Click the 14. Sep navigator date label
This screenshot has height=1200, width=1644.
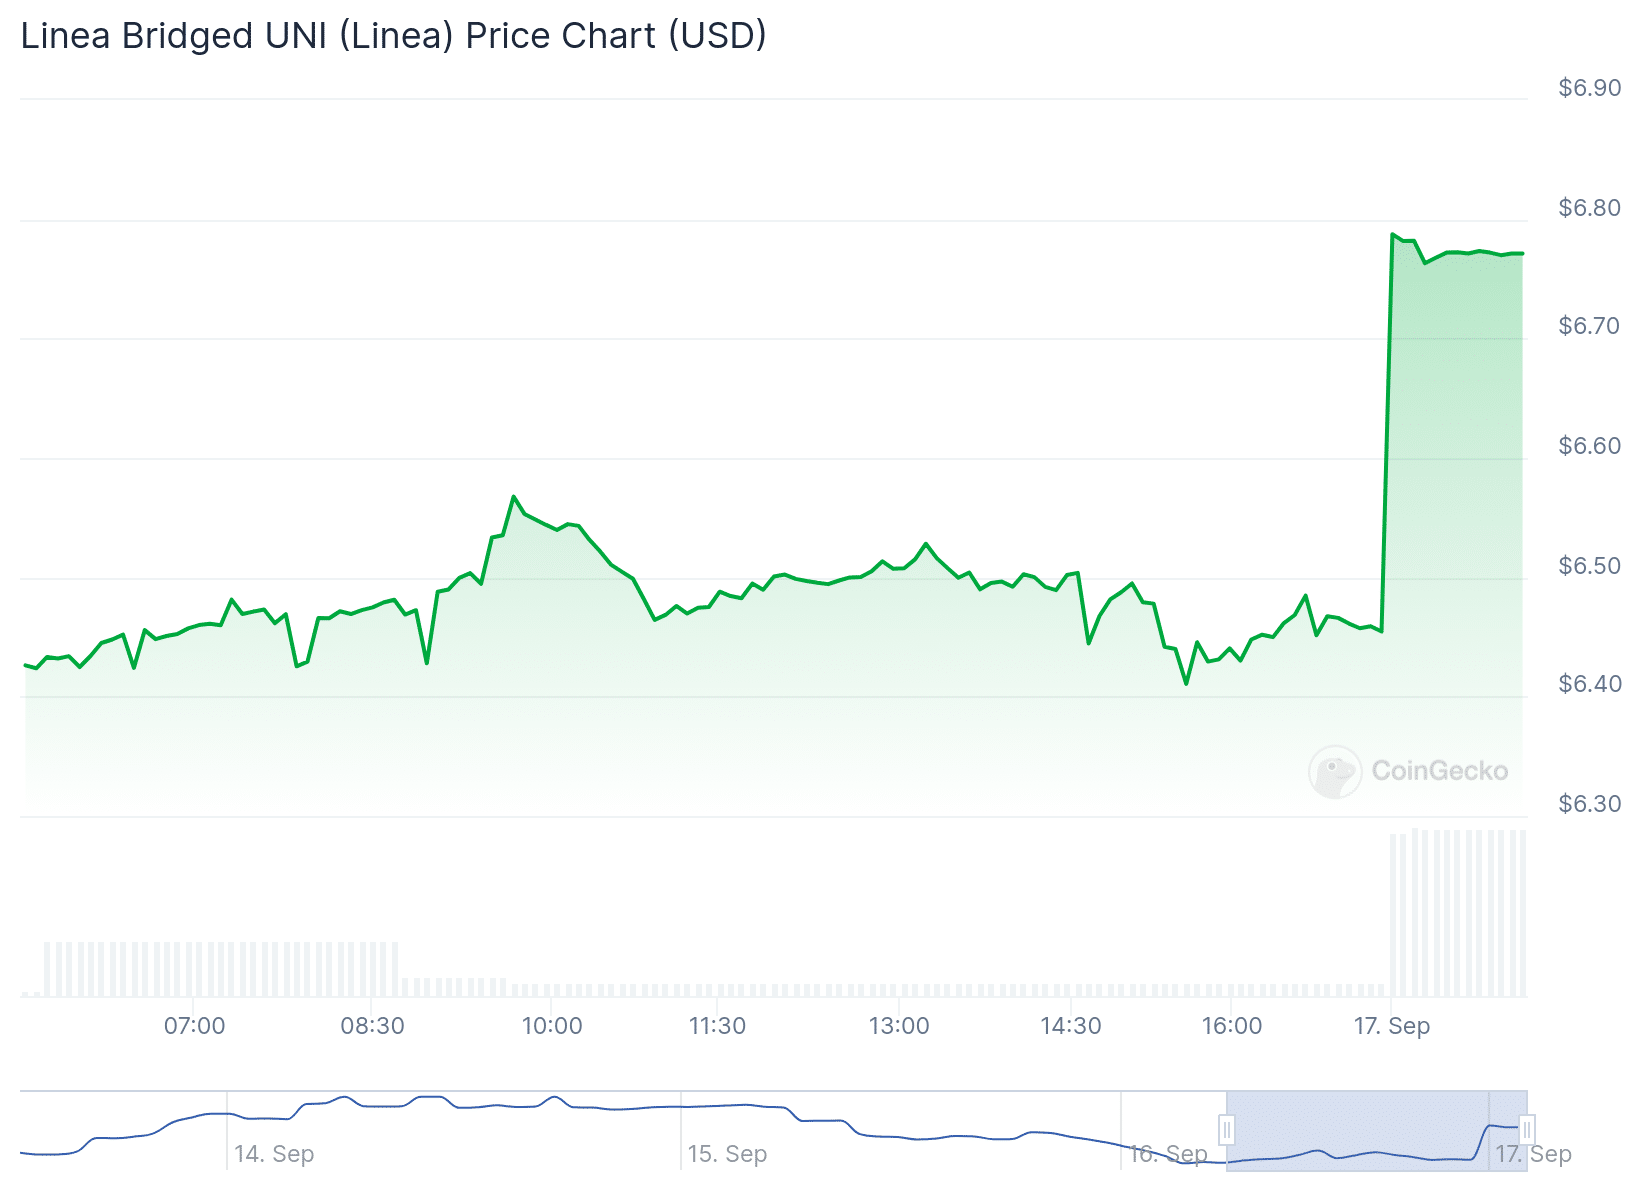pyautogui.click(x=274, y=1154)
